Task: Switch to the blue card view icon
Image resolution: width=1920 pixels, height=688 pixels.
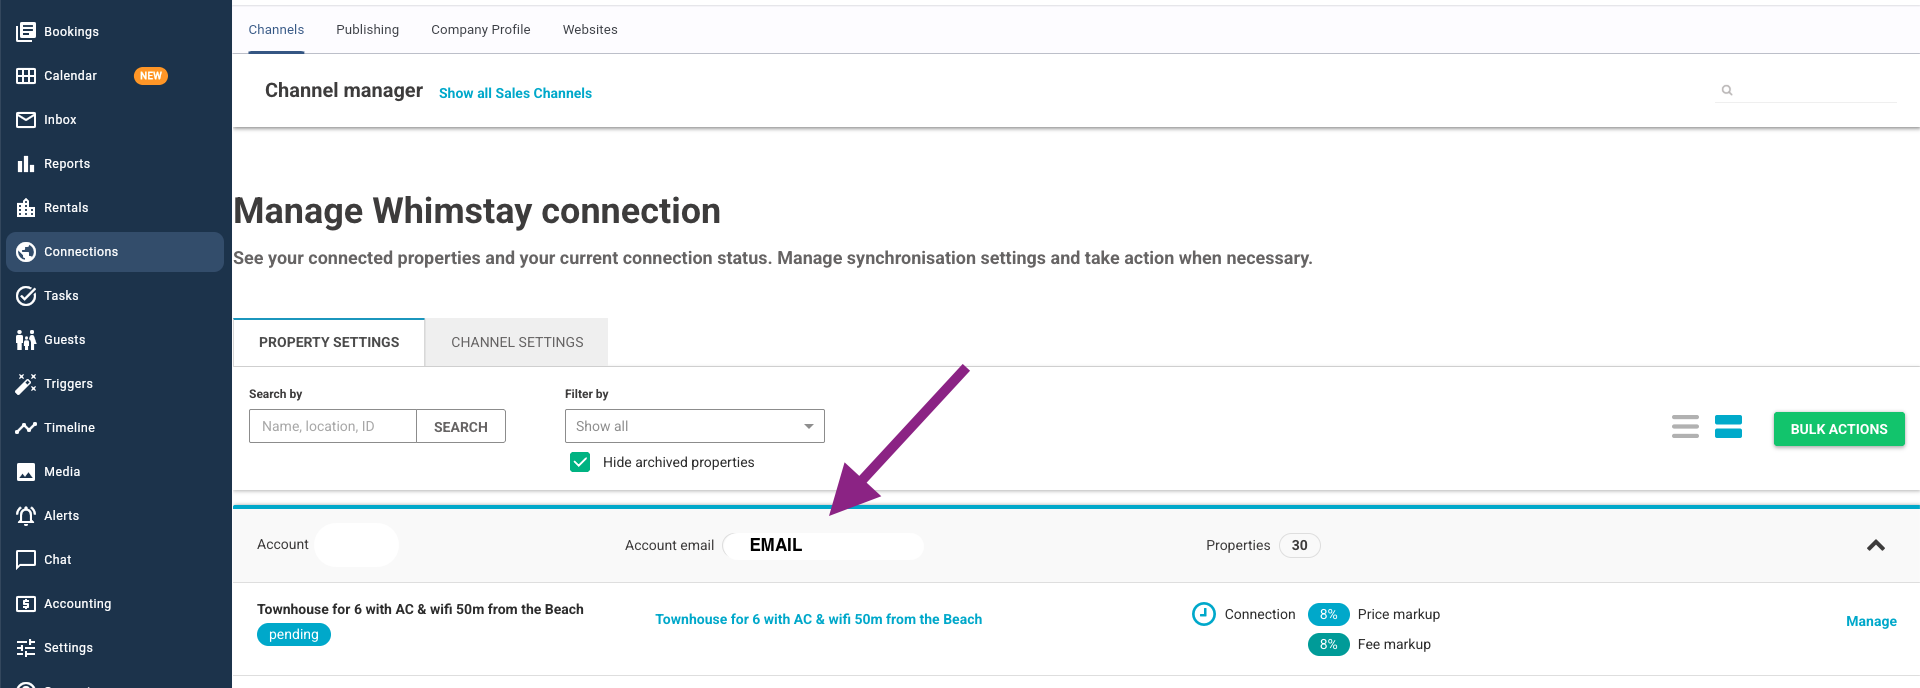Action: [1728, 427]
